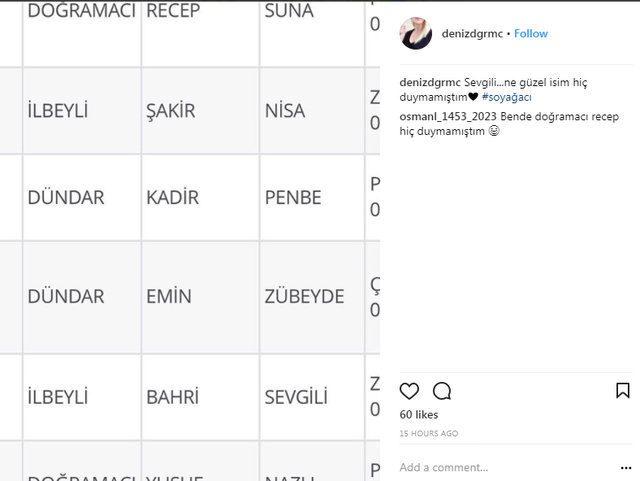Select the KADİR cell in the table
Viewport: 640px width, 481px height.
pos(172,198)
